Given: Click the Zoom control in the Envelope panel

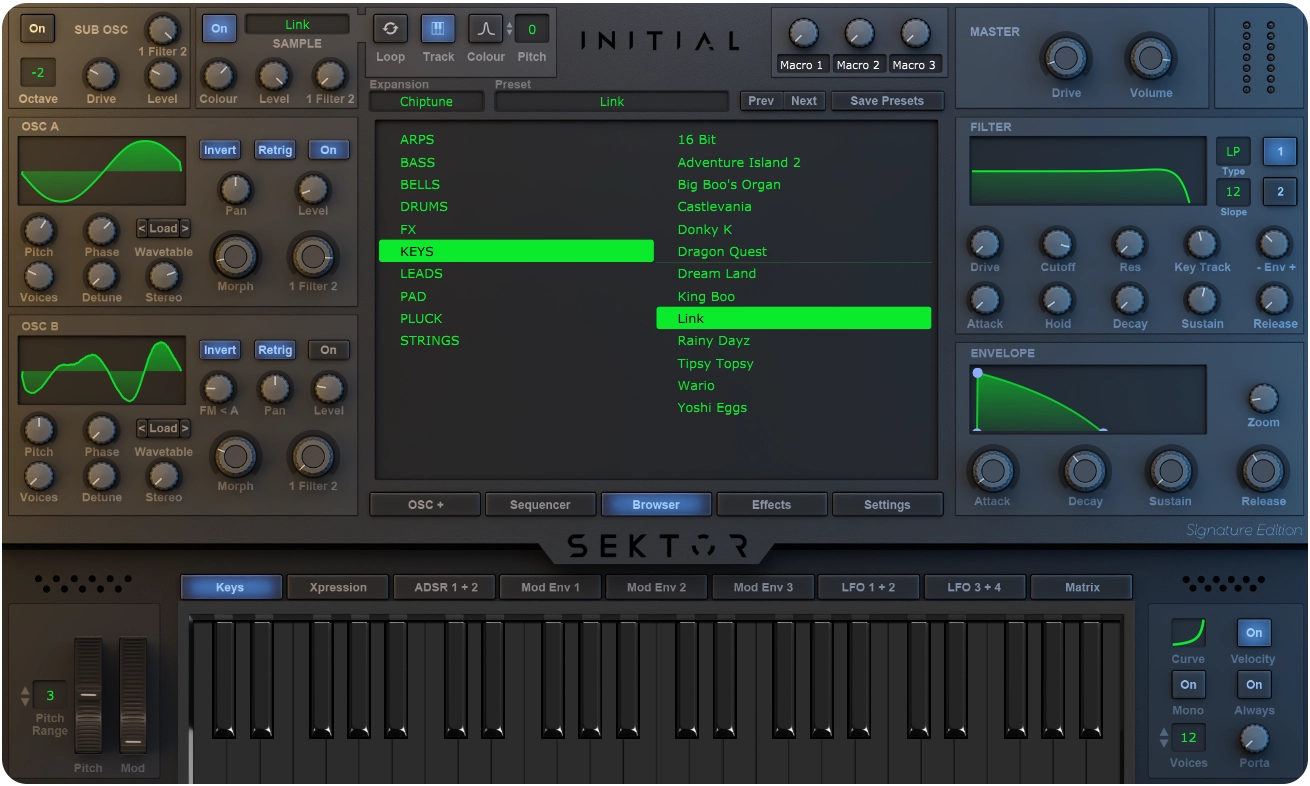Looking at the screenshot, I should [1262, 400].
